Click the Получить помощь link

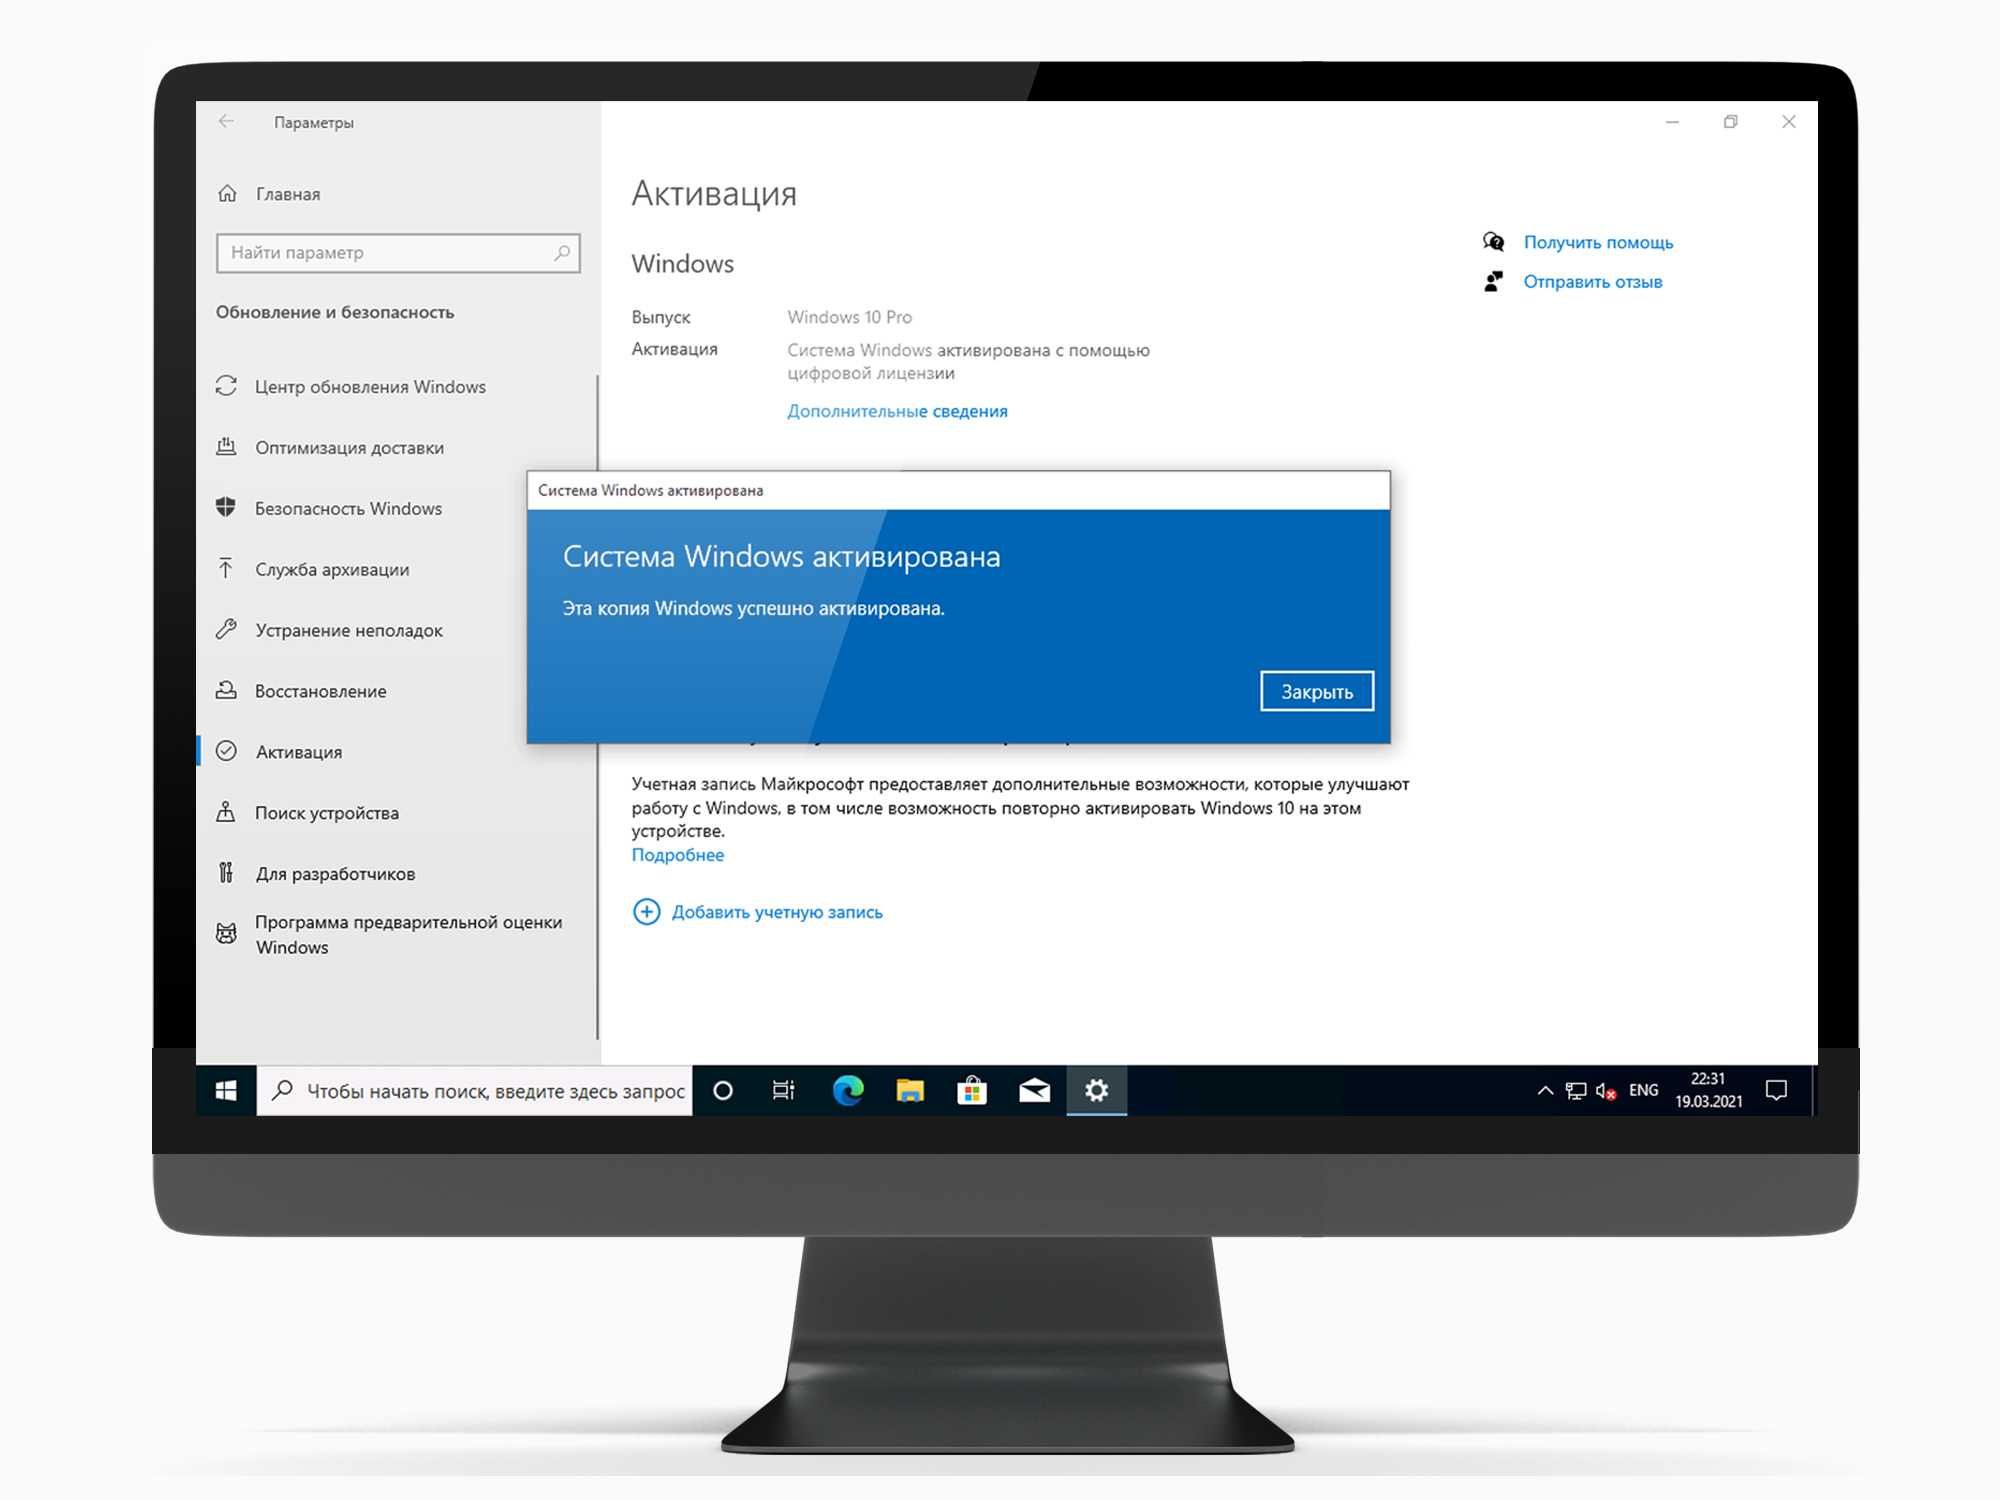coord(1598,242)
